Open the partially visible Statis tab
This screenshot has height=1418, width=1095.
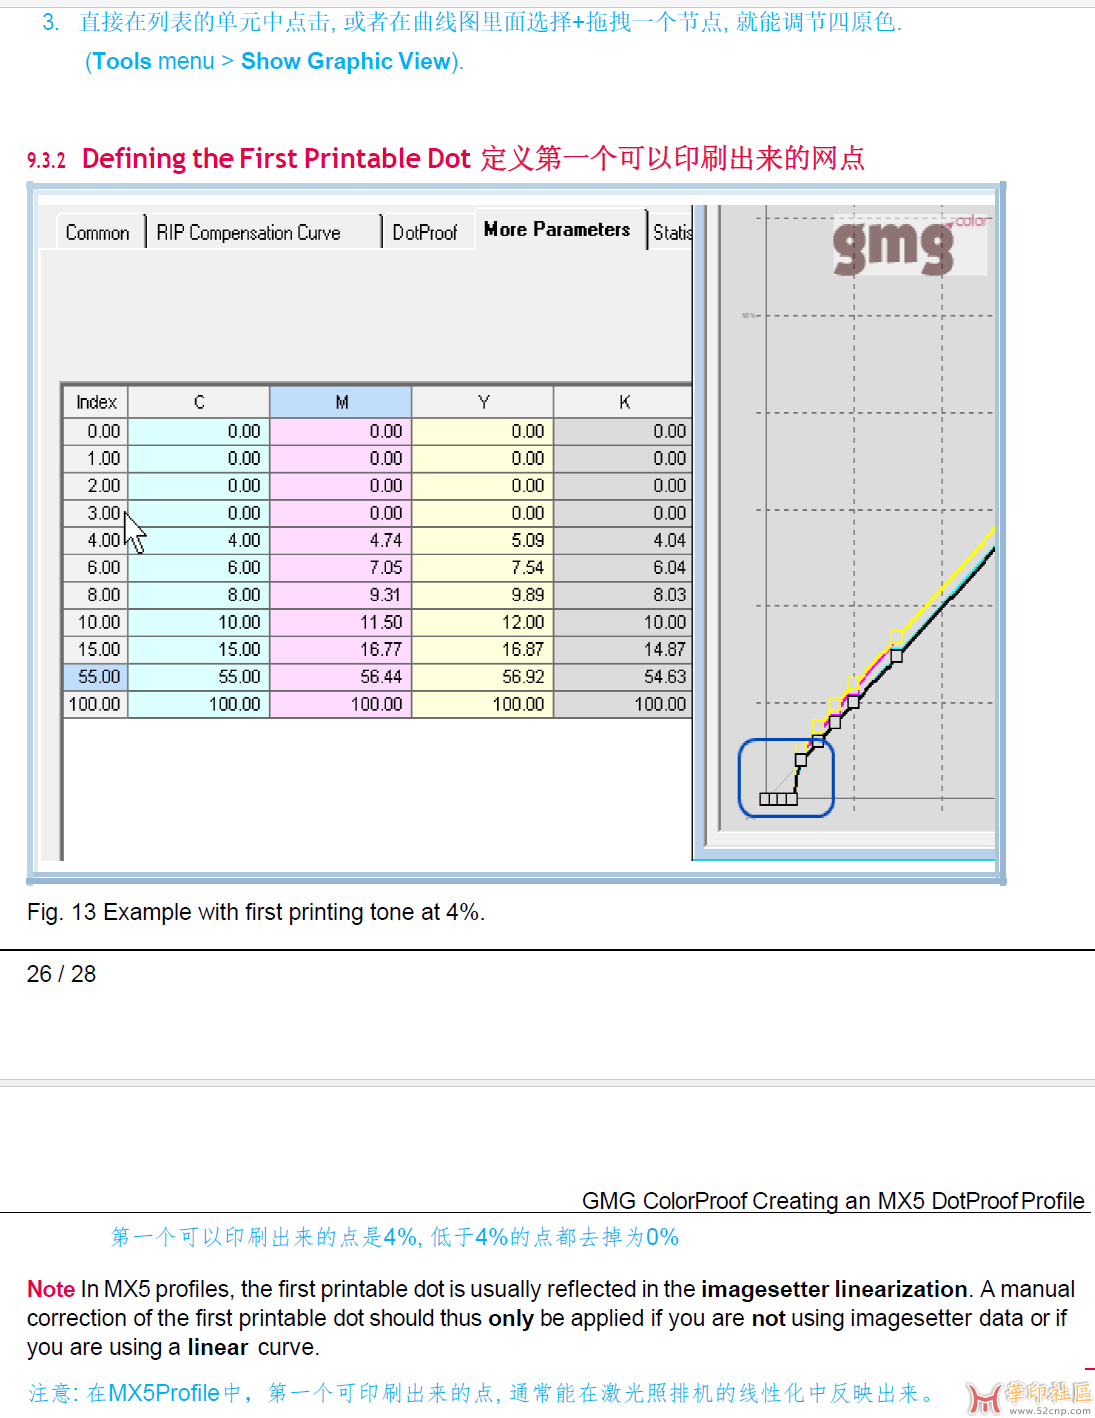click(672, 232)
